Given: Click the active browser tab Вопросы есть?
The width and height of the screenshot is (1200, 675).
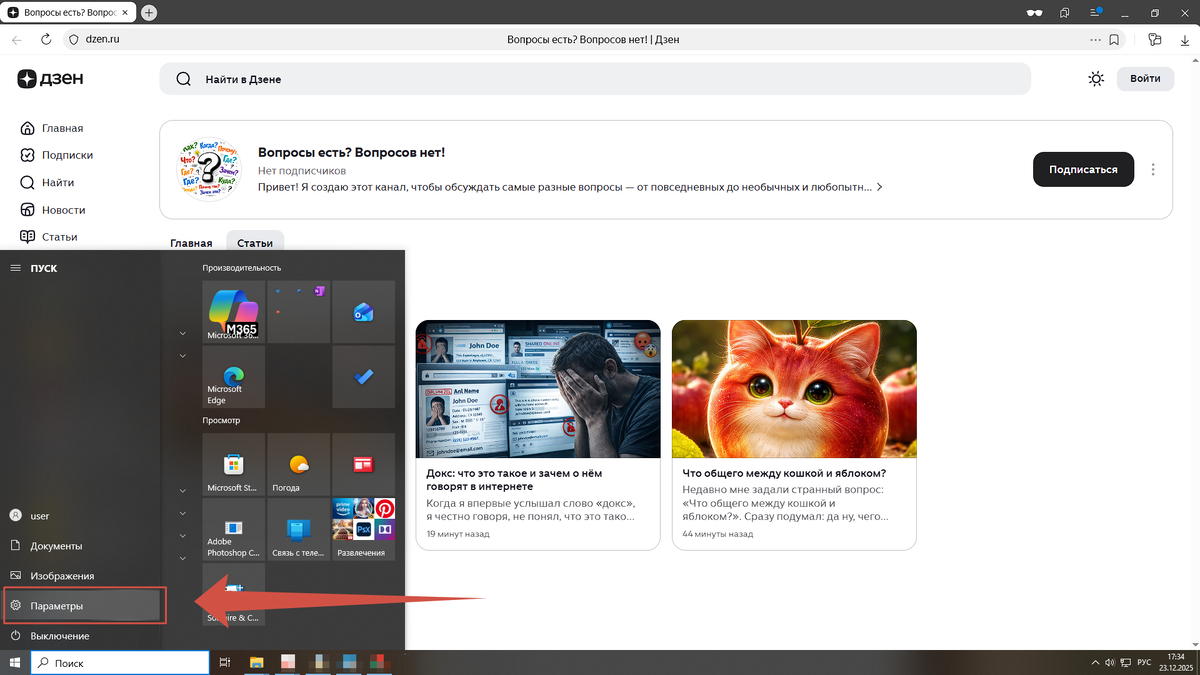Looking at the screenshot, I should pyautogui.click(x=67, y=12).
